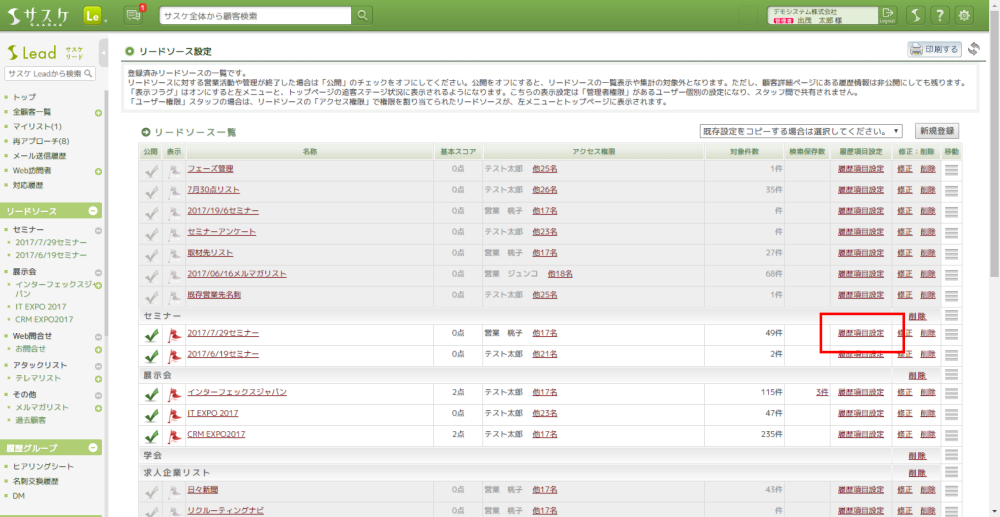Open the help question mark icon
The width and height of the screenshot is (1000, 517).
pyautogui.click(x=940, y=15)
